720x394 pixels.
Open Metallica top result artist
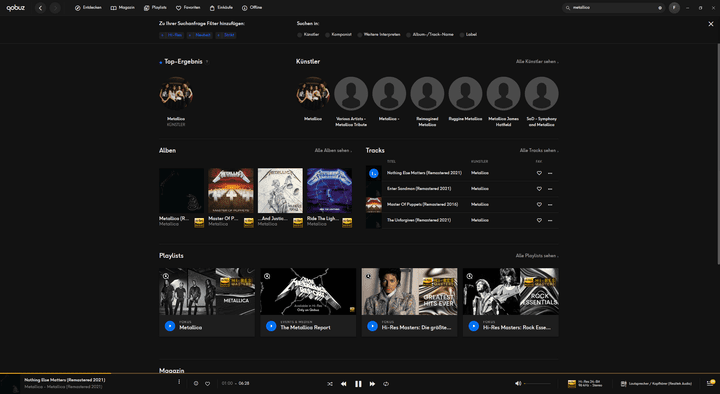pos(176,94)
